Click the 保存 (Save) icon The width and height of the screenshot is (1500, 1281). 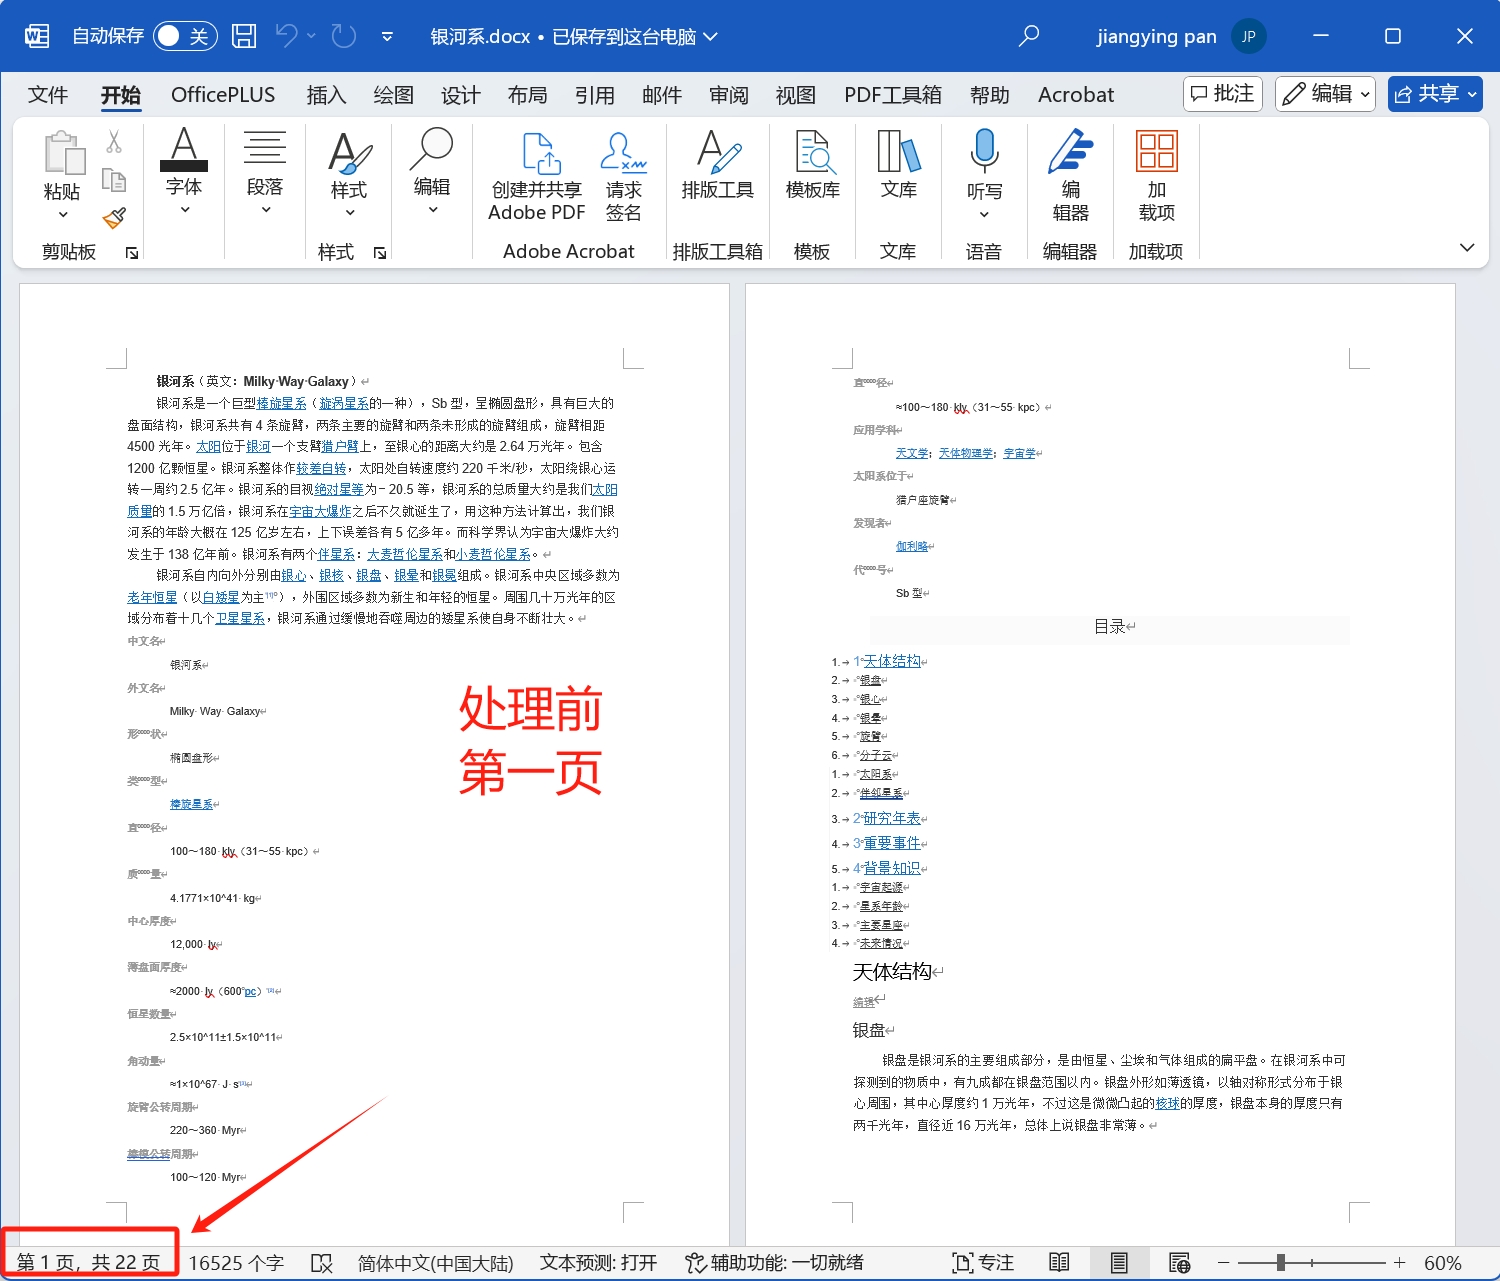[x=242, y=35]
